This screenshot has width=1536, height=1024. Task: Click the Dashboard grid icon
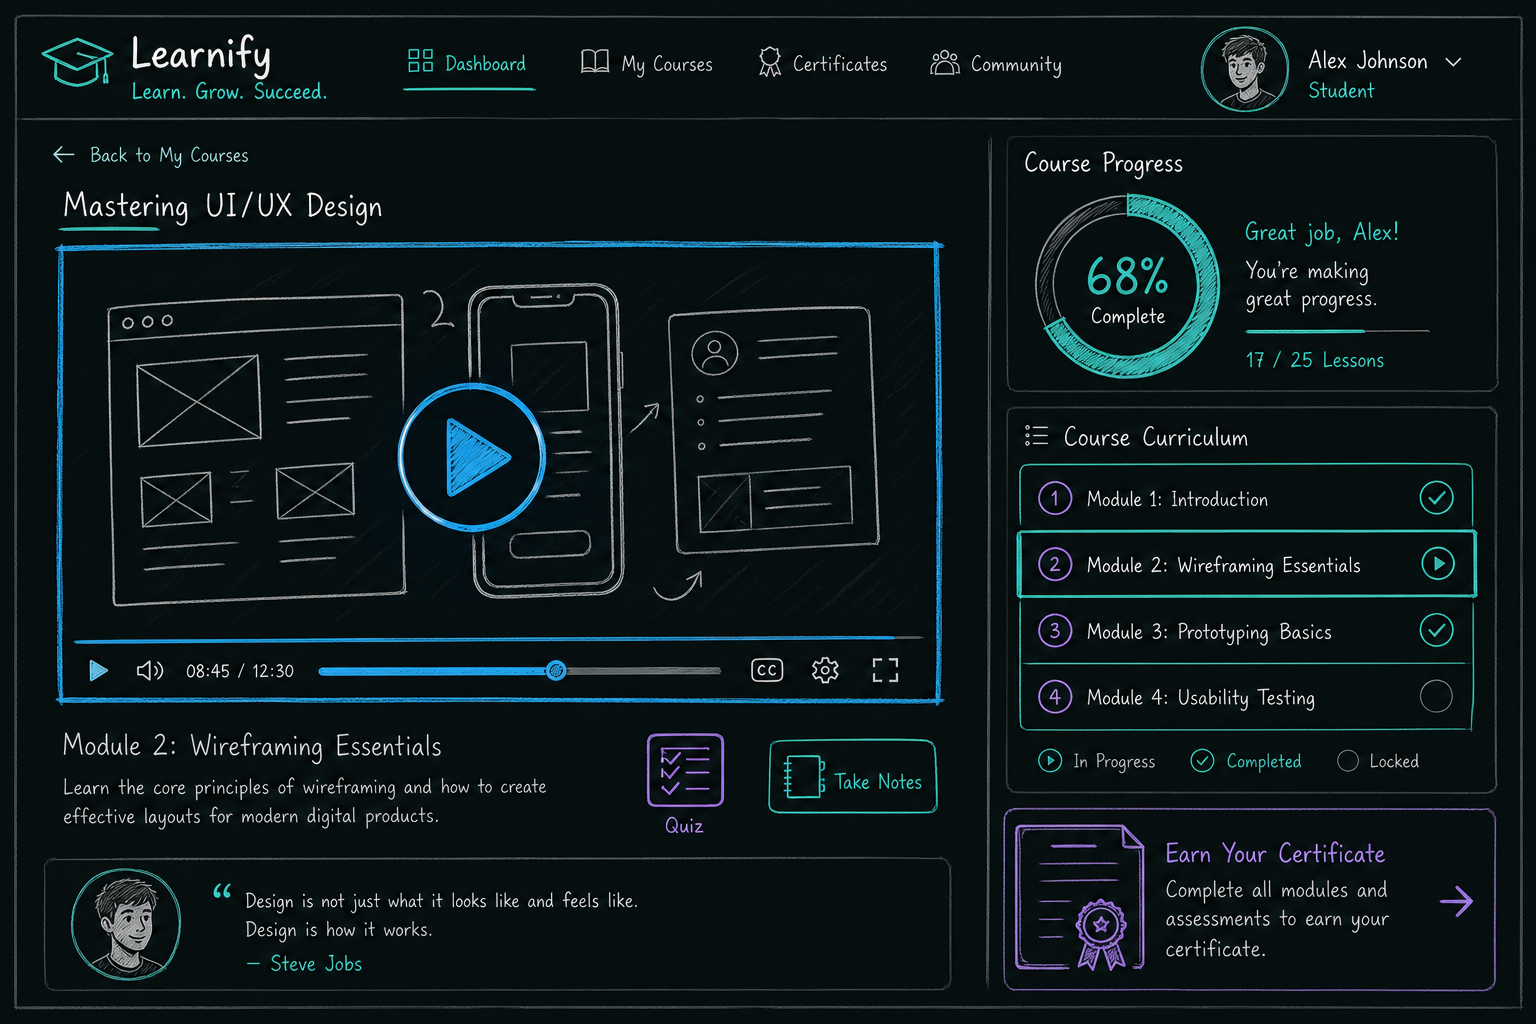(420, 61)
